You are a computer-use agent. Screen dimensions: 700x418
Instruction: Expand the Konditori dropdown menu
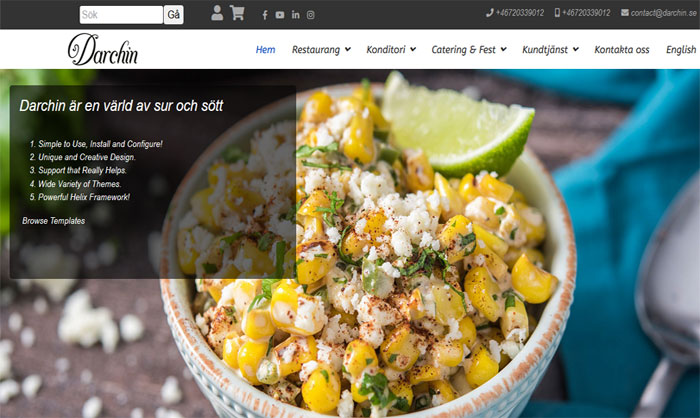click(391, 50)
